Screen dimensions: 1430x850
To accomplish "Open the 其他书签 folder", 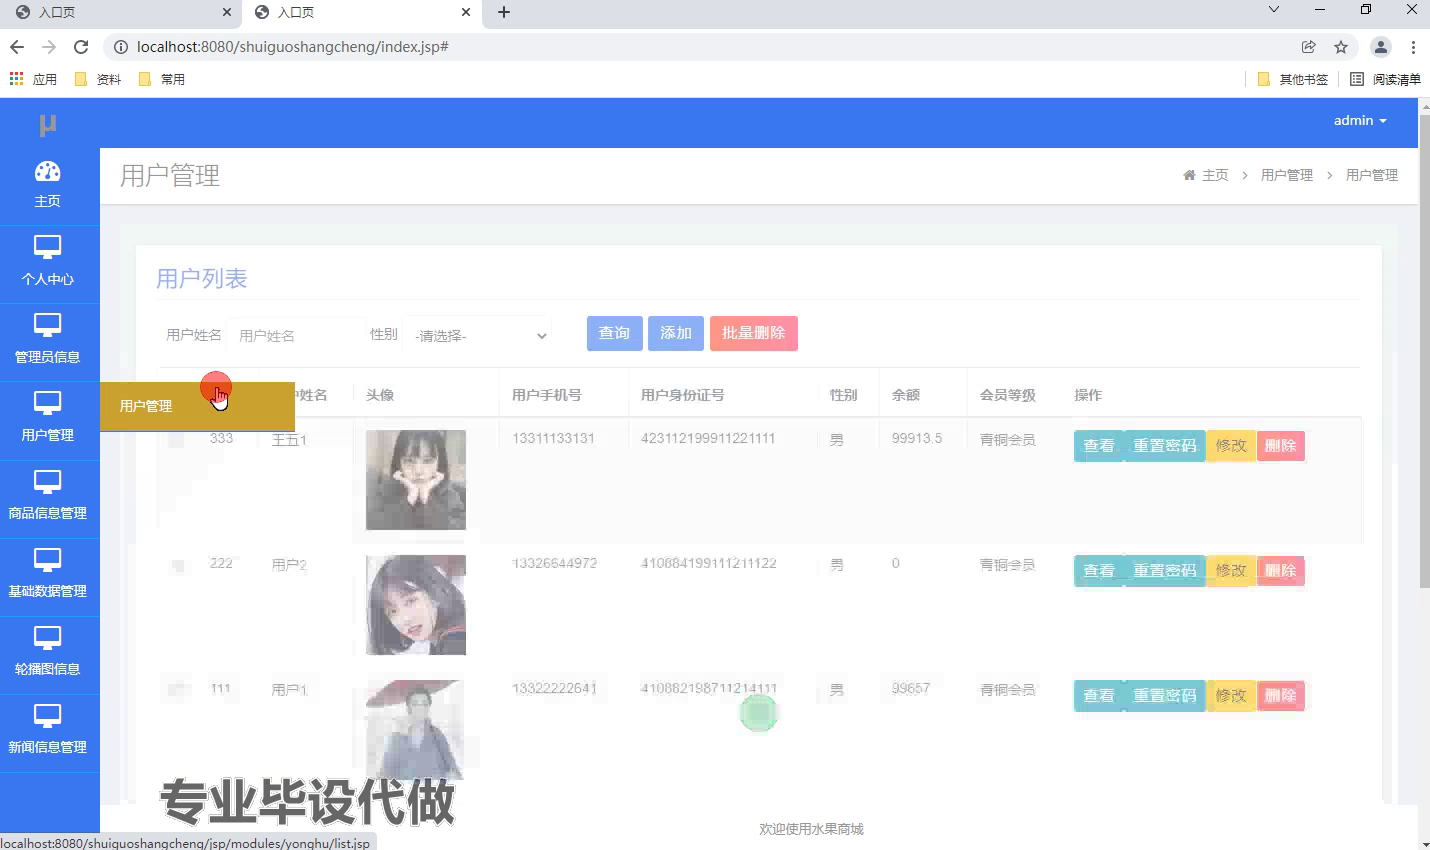I will [x=1292, y=79].
